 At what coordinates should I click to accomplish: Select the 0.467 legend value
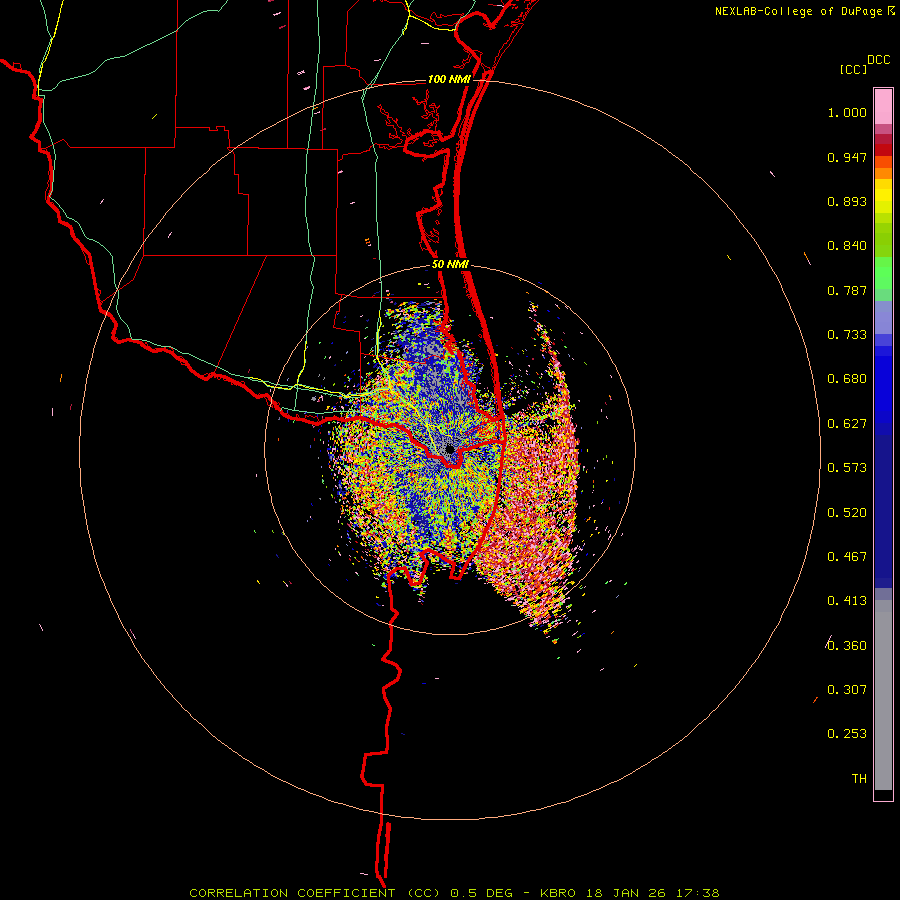coord(847,557)
